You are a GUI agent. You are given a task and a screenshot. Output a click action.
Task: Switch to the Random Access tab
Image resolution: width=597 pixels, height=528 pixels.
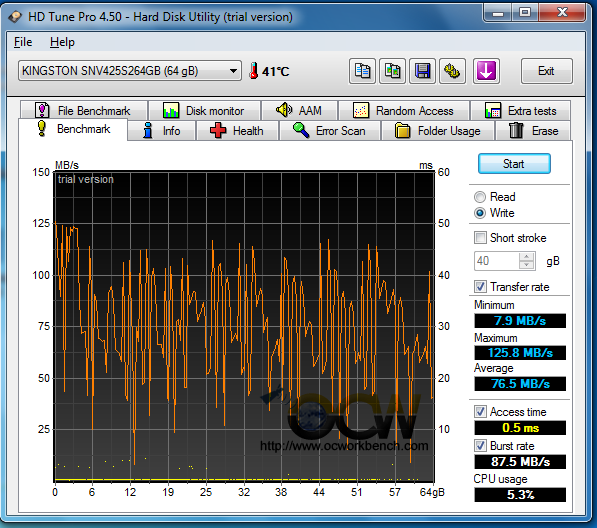click(x=404, y=111)
